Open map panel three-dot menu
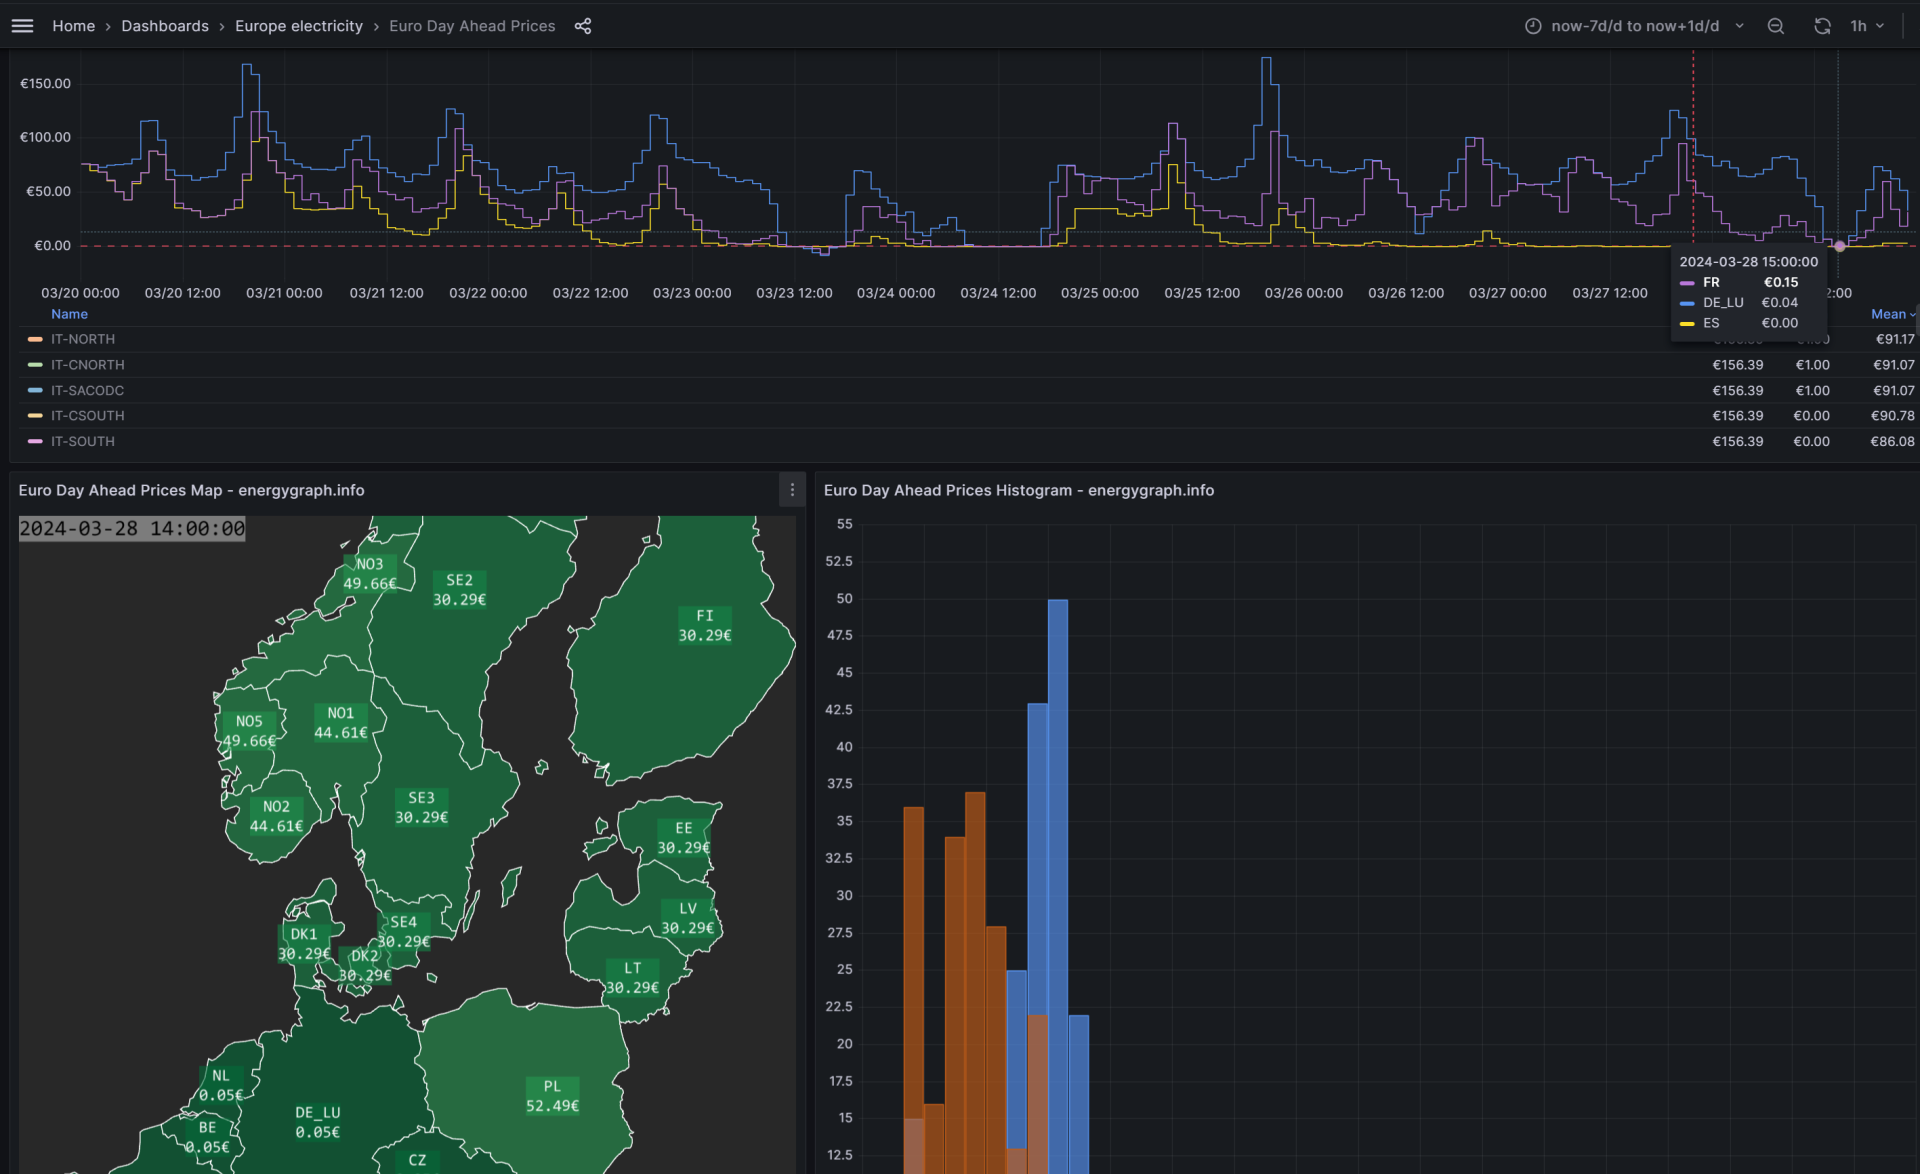The height and width of the screenshot is (1174, 1920). point(792,490)
